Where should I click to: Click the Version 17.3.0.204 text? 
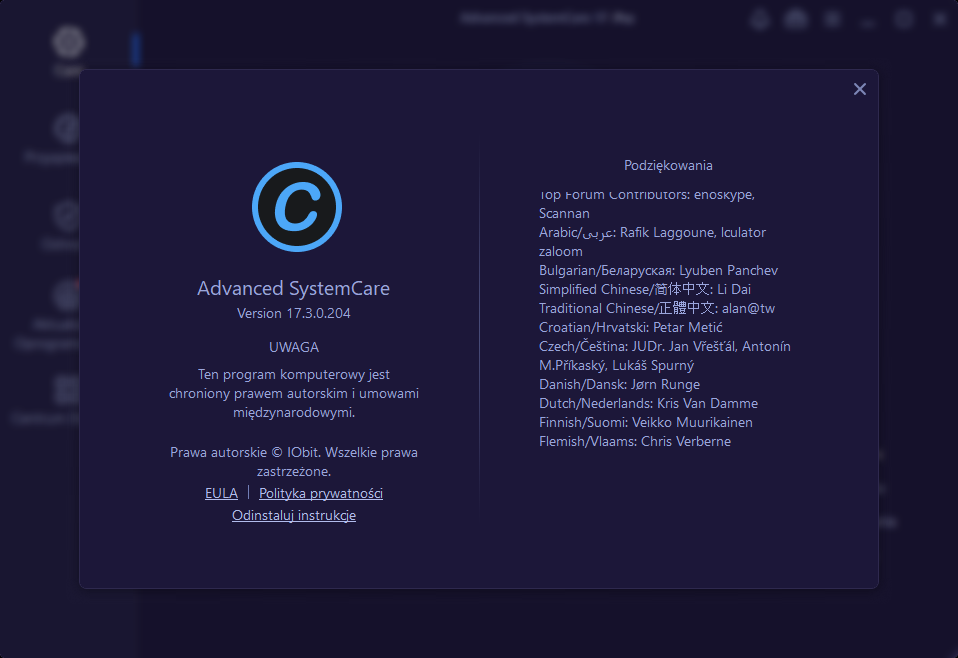pyautogui.click(x=294, y=313)
